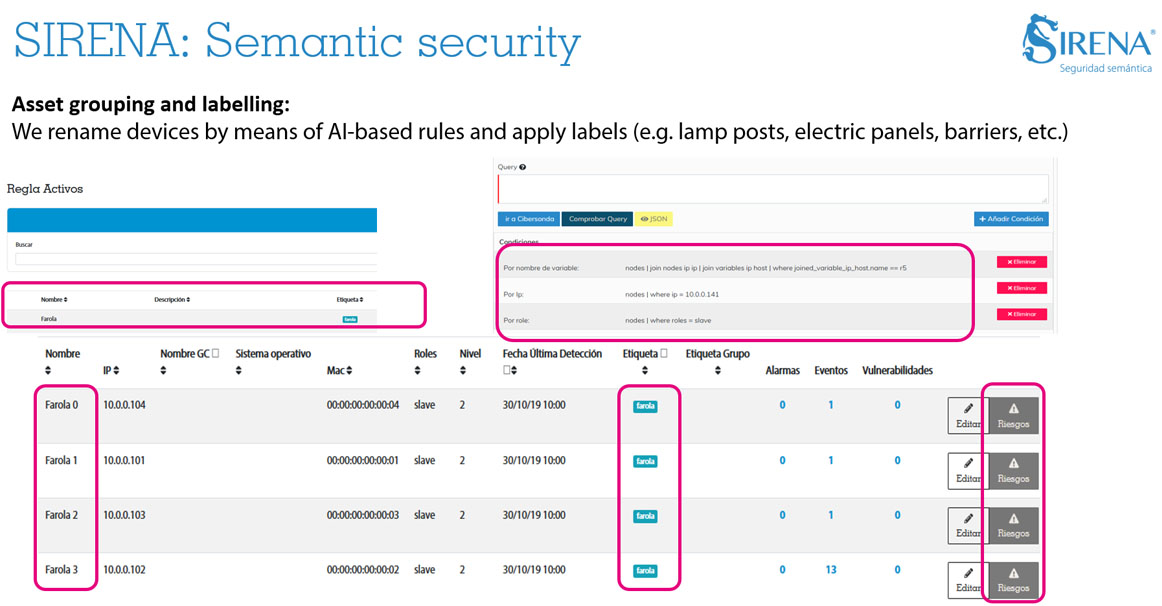Viewport: 1162px width, 606px height.
Task: Click the SIRENA logo
Action: pos(1086,43)
